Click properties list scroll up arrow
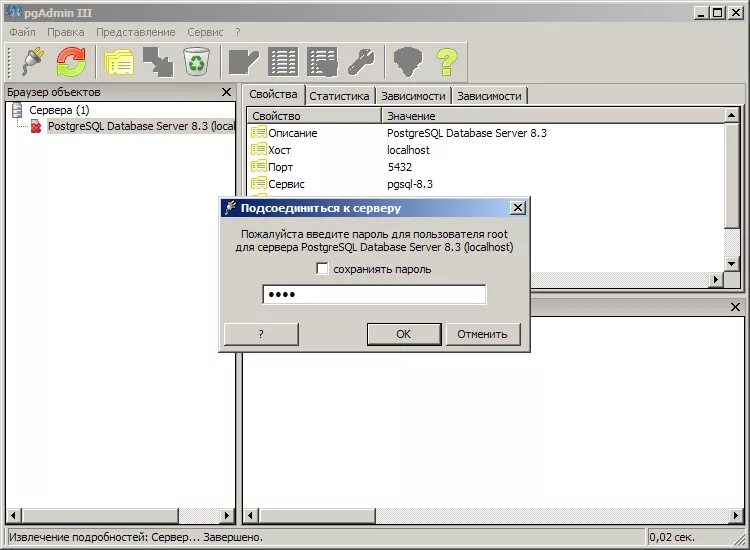Image resolution: width=750 pixels, height=550 pixels. [x=731, y=115]
